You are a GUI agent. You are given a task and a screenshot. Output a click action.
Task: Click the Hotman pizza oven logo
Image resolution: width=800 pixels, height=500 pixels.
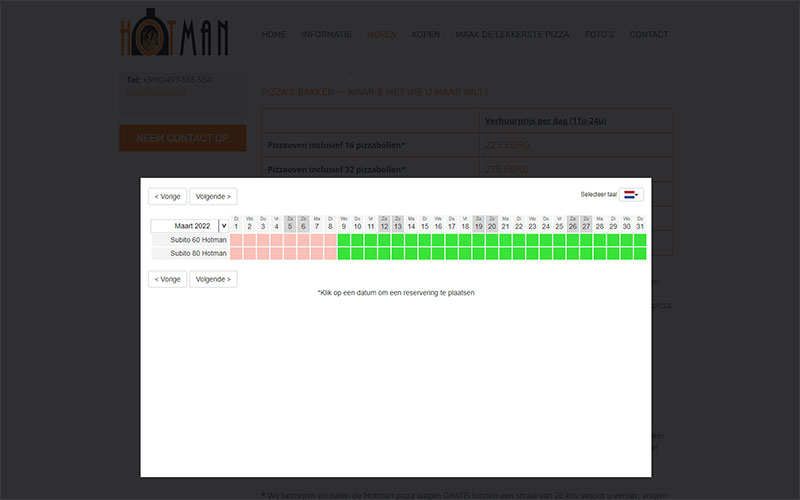pos(174,32)
